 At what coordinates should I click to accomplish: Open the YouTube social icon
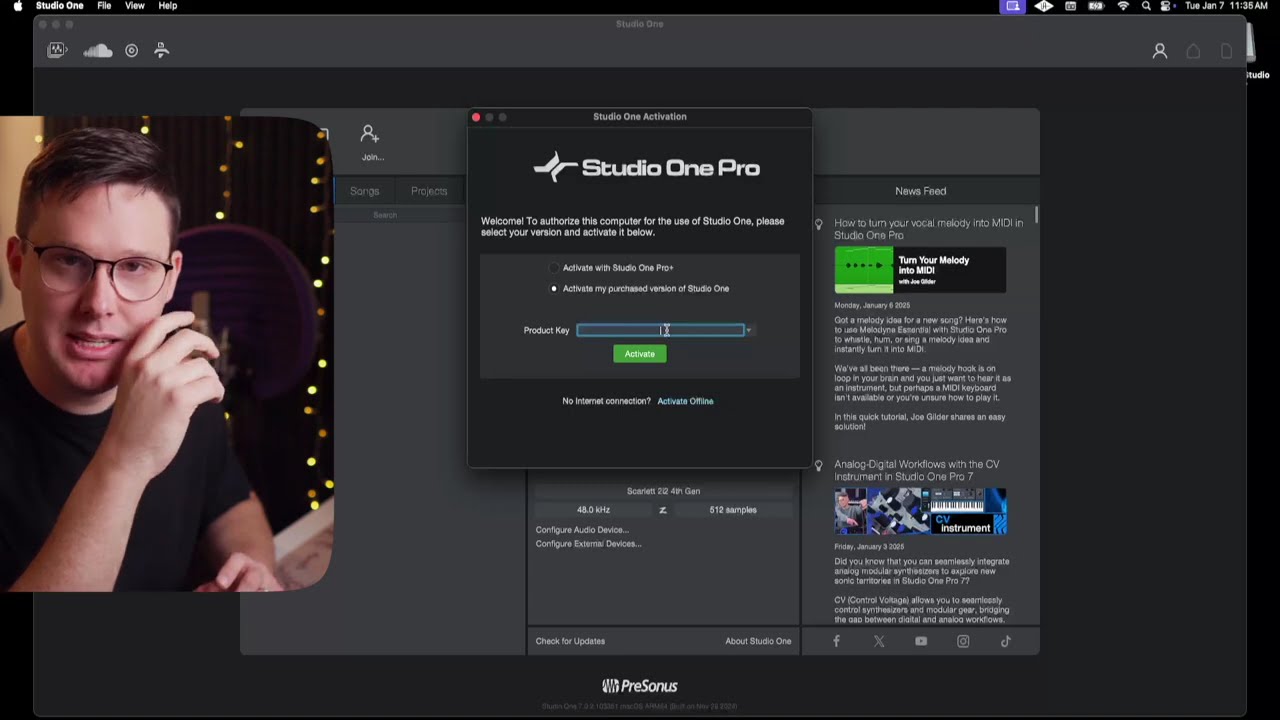921,641
